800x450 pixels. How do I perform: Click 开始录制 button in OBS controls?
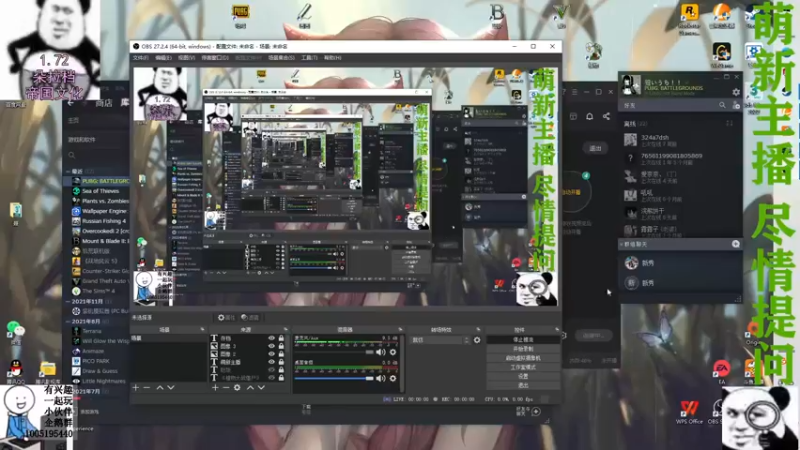click(523, 349)
